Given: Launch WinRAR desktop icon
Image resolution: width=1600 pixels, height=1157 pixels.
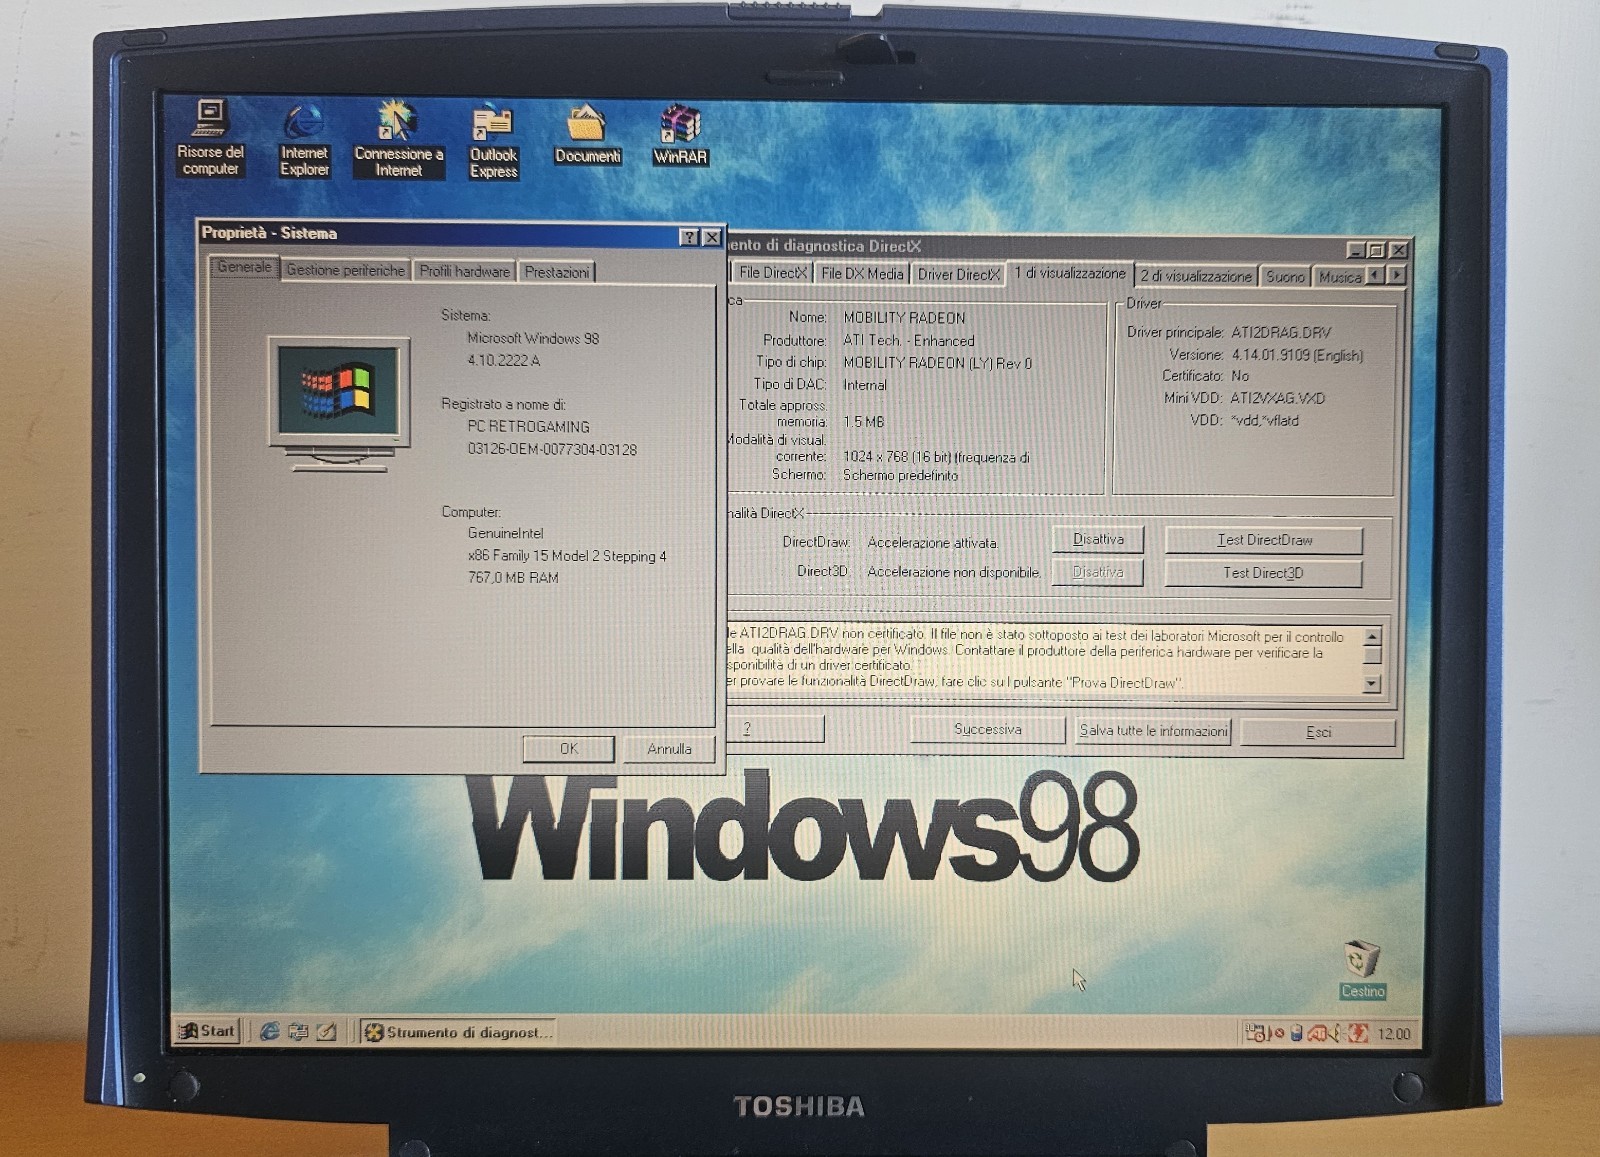Looking at the screenshot, I should (680, 135).
